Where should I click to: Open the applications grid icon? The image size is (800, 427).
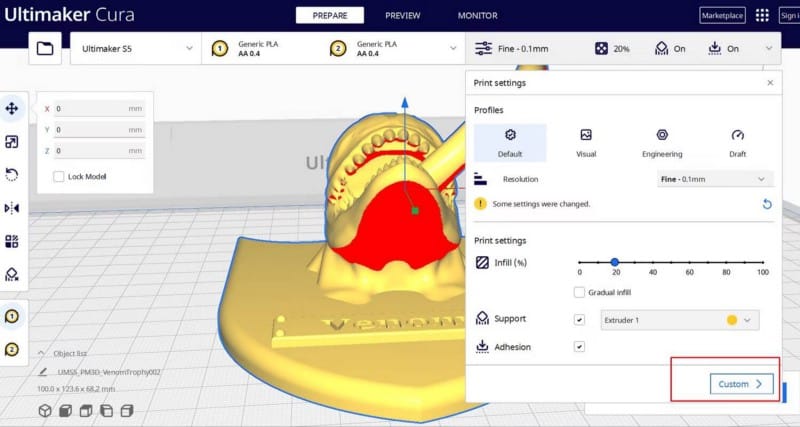[762, 15]
